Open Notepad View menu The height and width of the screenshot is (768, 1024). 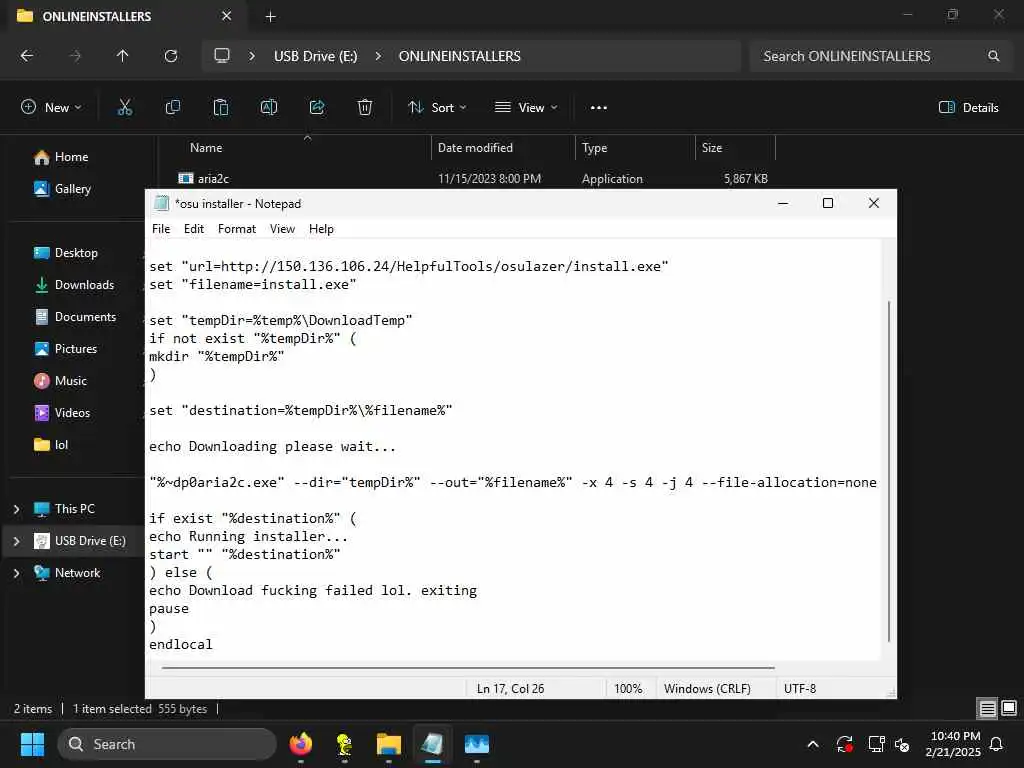282,229
